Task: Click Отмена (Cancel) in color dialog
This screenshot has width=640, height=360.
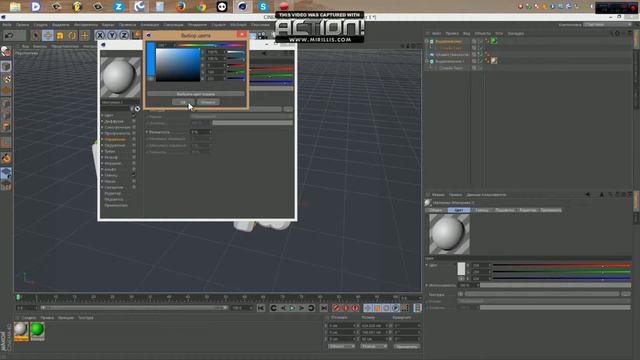Action: tap(208, 102)
